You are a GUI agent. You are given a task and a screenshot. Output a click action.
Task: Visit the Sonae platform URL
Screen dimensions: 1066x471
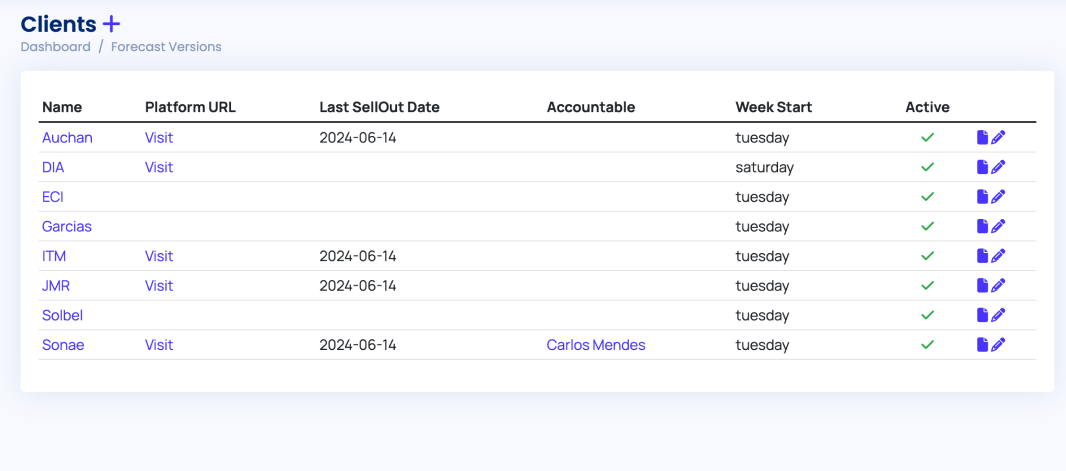(x=159, y=345)
